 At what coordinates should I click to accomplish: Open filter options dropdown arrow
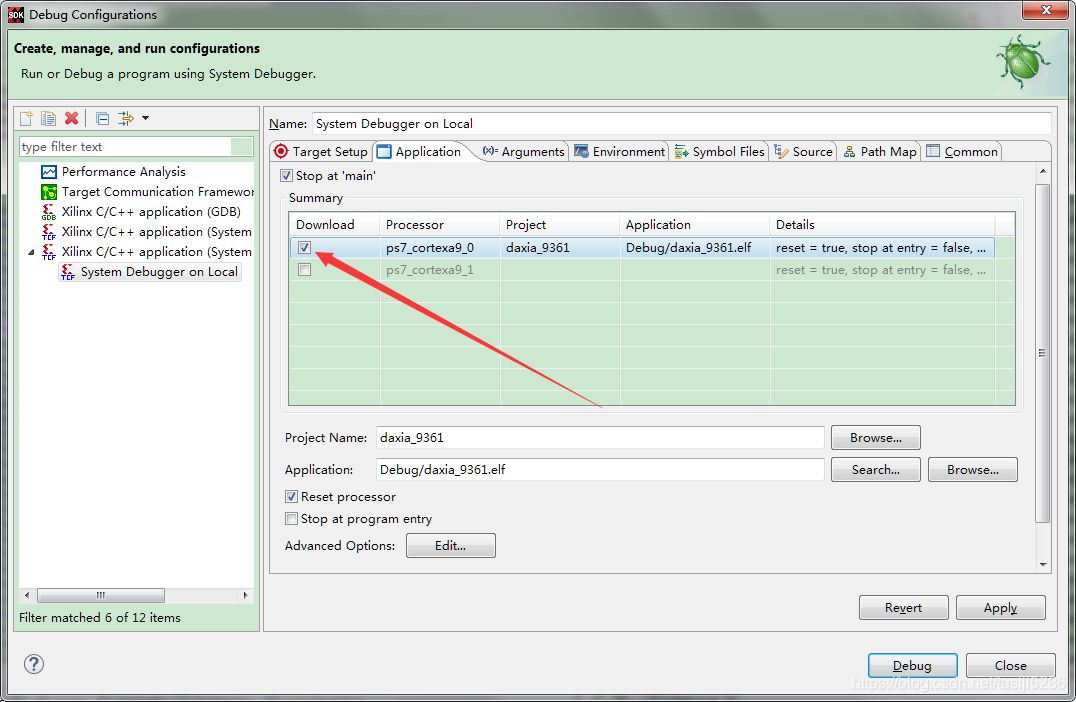pos(145,118)
